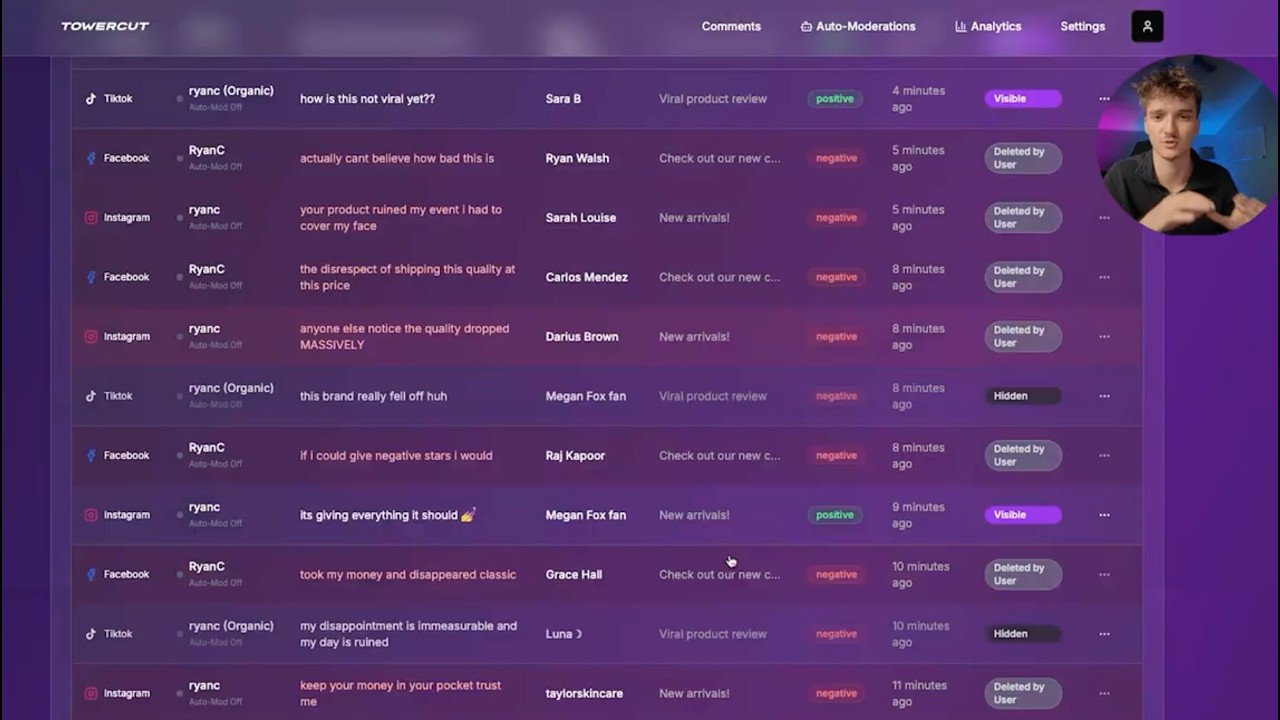Open the three-dot menu for Darius Brown comment

point(1104,337)
